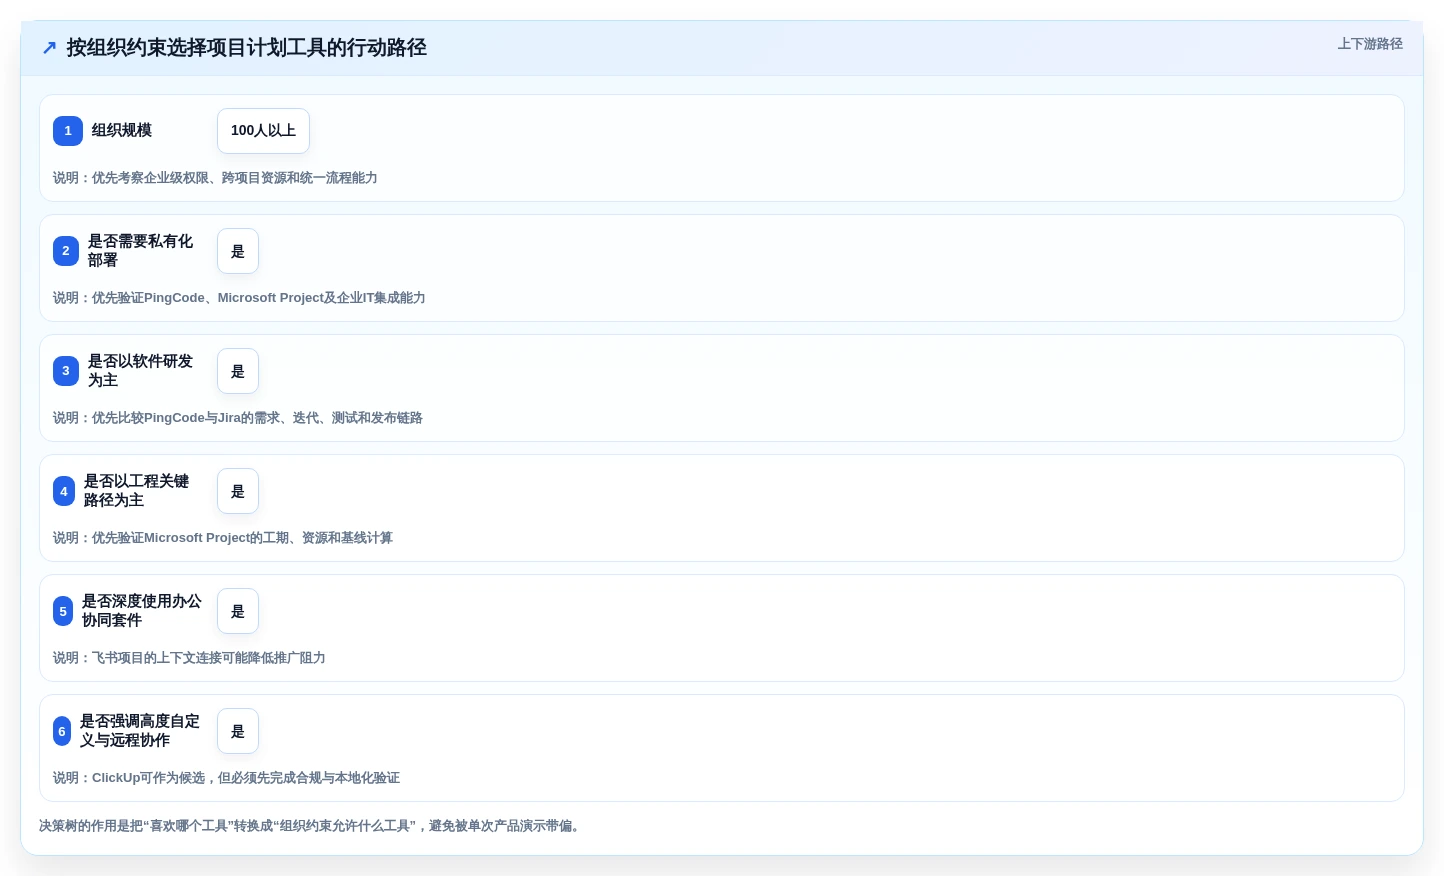Click the note about Microsoft Project的工期、资源和基线计算

click(223, 538)
